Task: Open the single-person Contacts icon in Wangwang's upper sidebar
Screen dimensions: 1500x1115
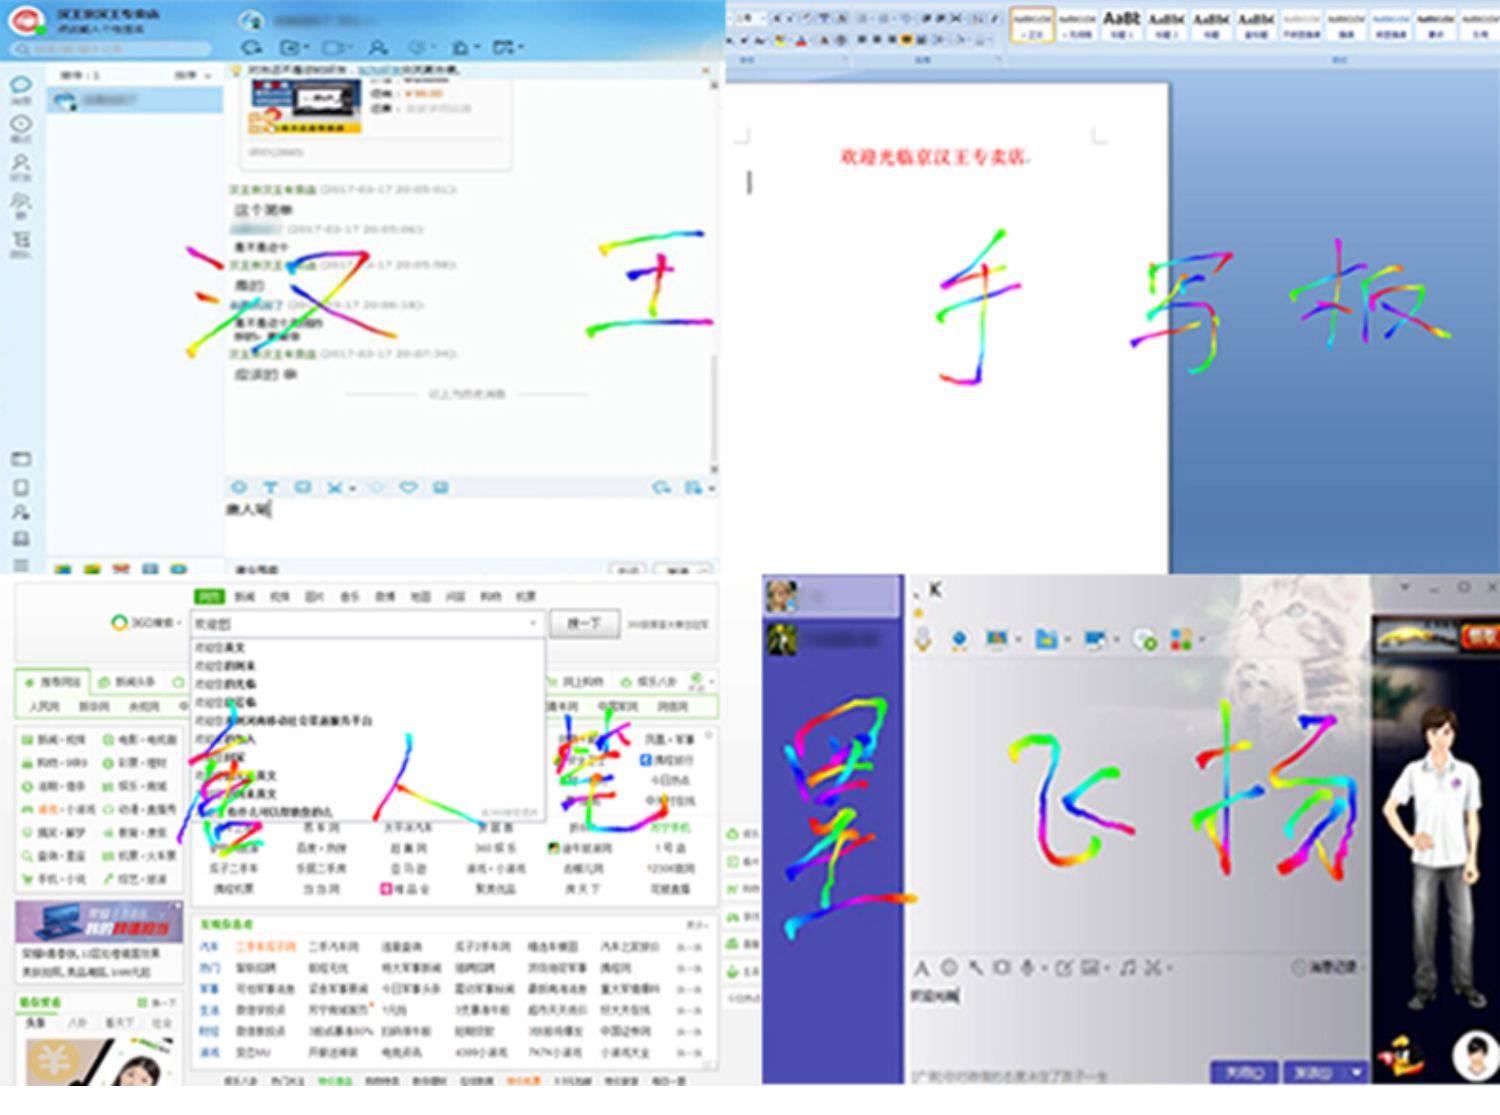Action: tap(21, 165)
